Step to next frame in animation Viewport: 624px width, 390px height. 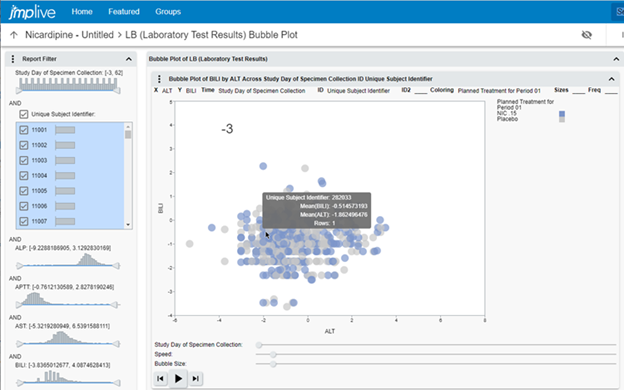(x=196, y=378)
